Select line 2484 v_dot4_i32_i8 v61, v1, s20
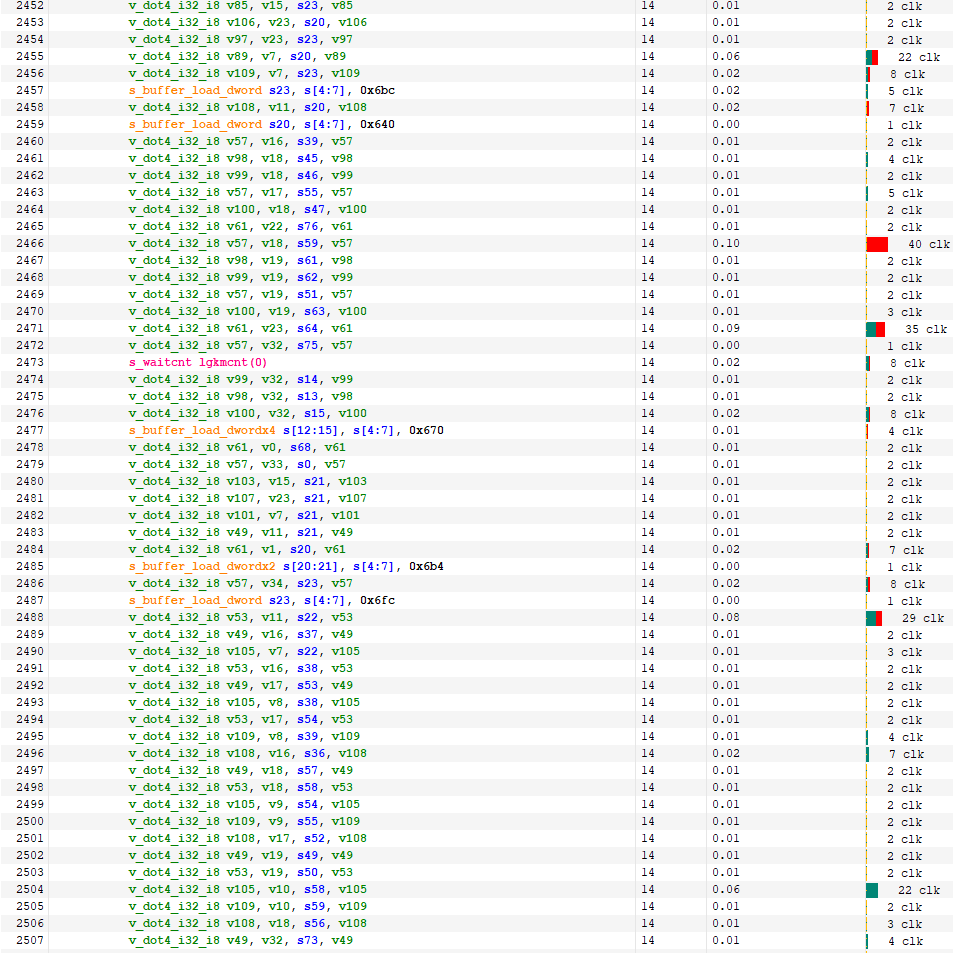This screenshot has height=953, width=953. point(237,550)
